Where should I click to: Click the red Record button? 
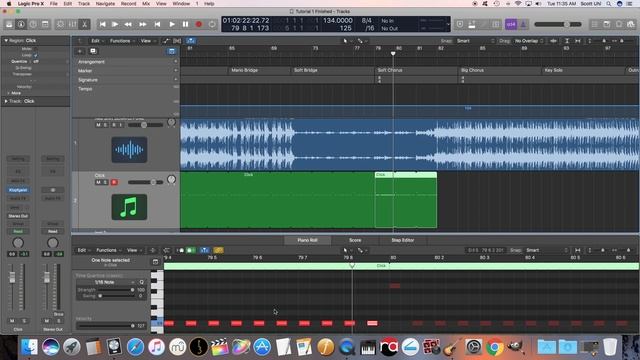click(x=199, y=24)
